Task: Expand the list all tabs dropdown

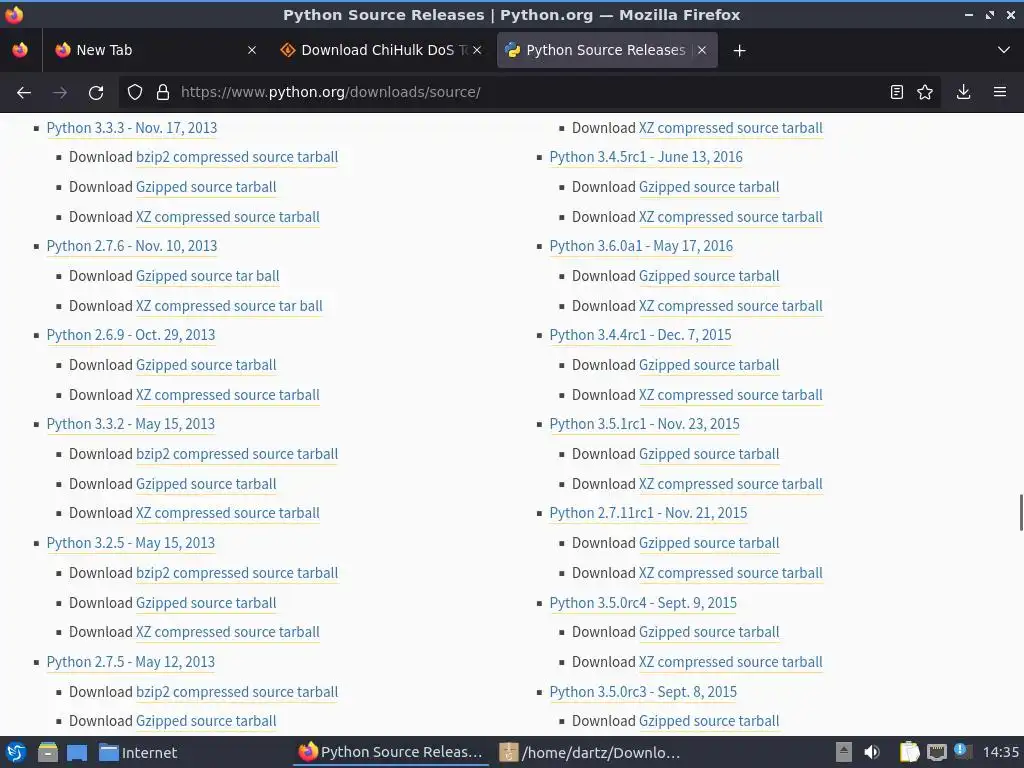Action: [x=1004, y=50]
